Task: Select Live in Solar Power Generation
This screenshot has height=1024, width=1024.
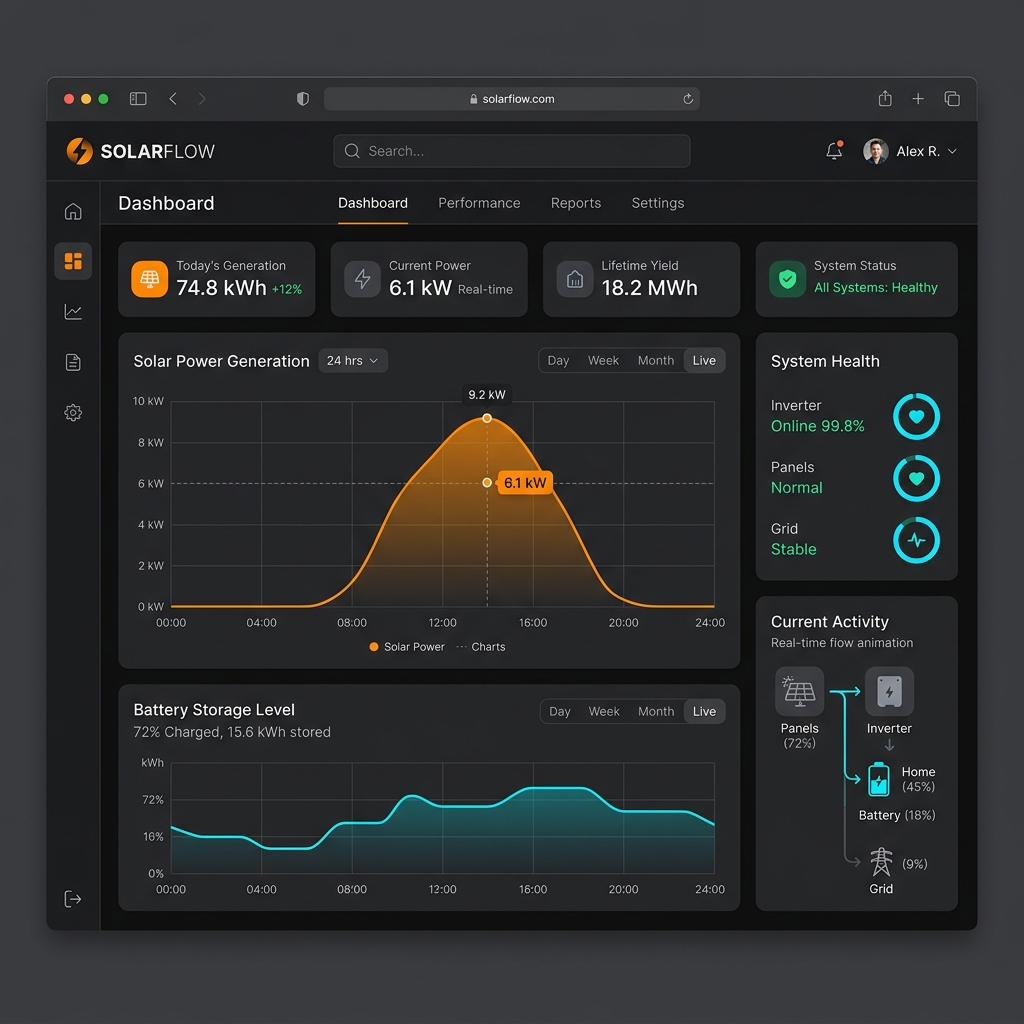Action: click(704, 360)
